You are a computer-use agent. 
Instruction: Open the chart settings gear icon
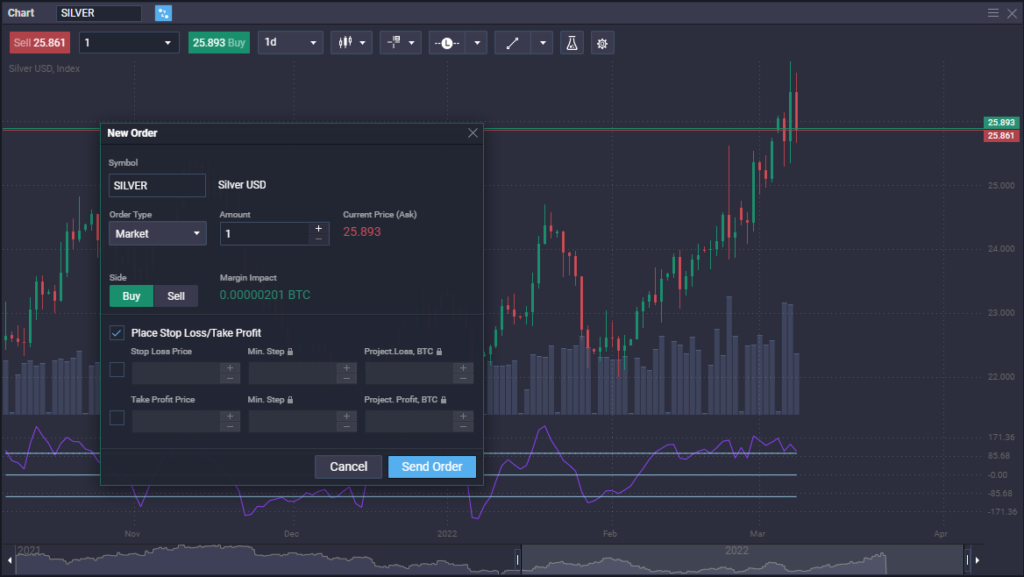pos(601,42)
